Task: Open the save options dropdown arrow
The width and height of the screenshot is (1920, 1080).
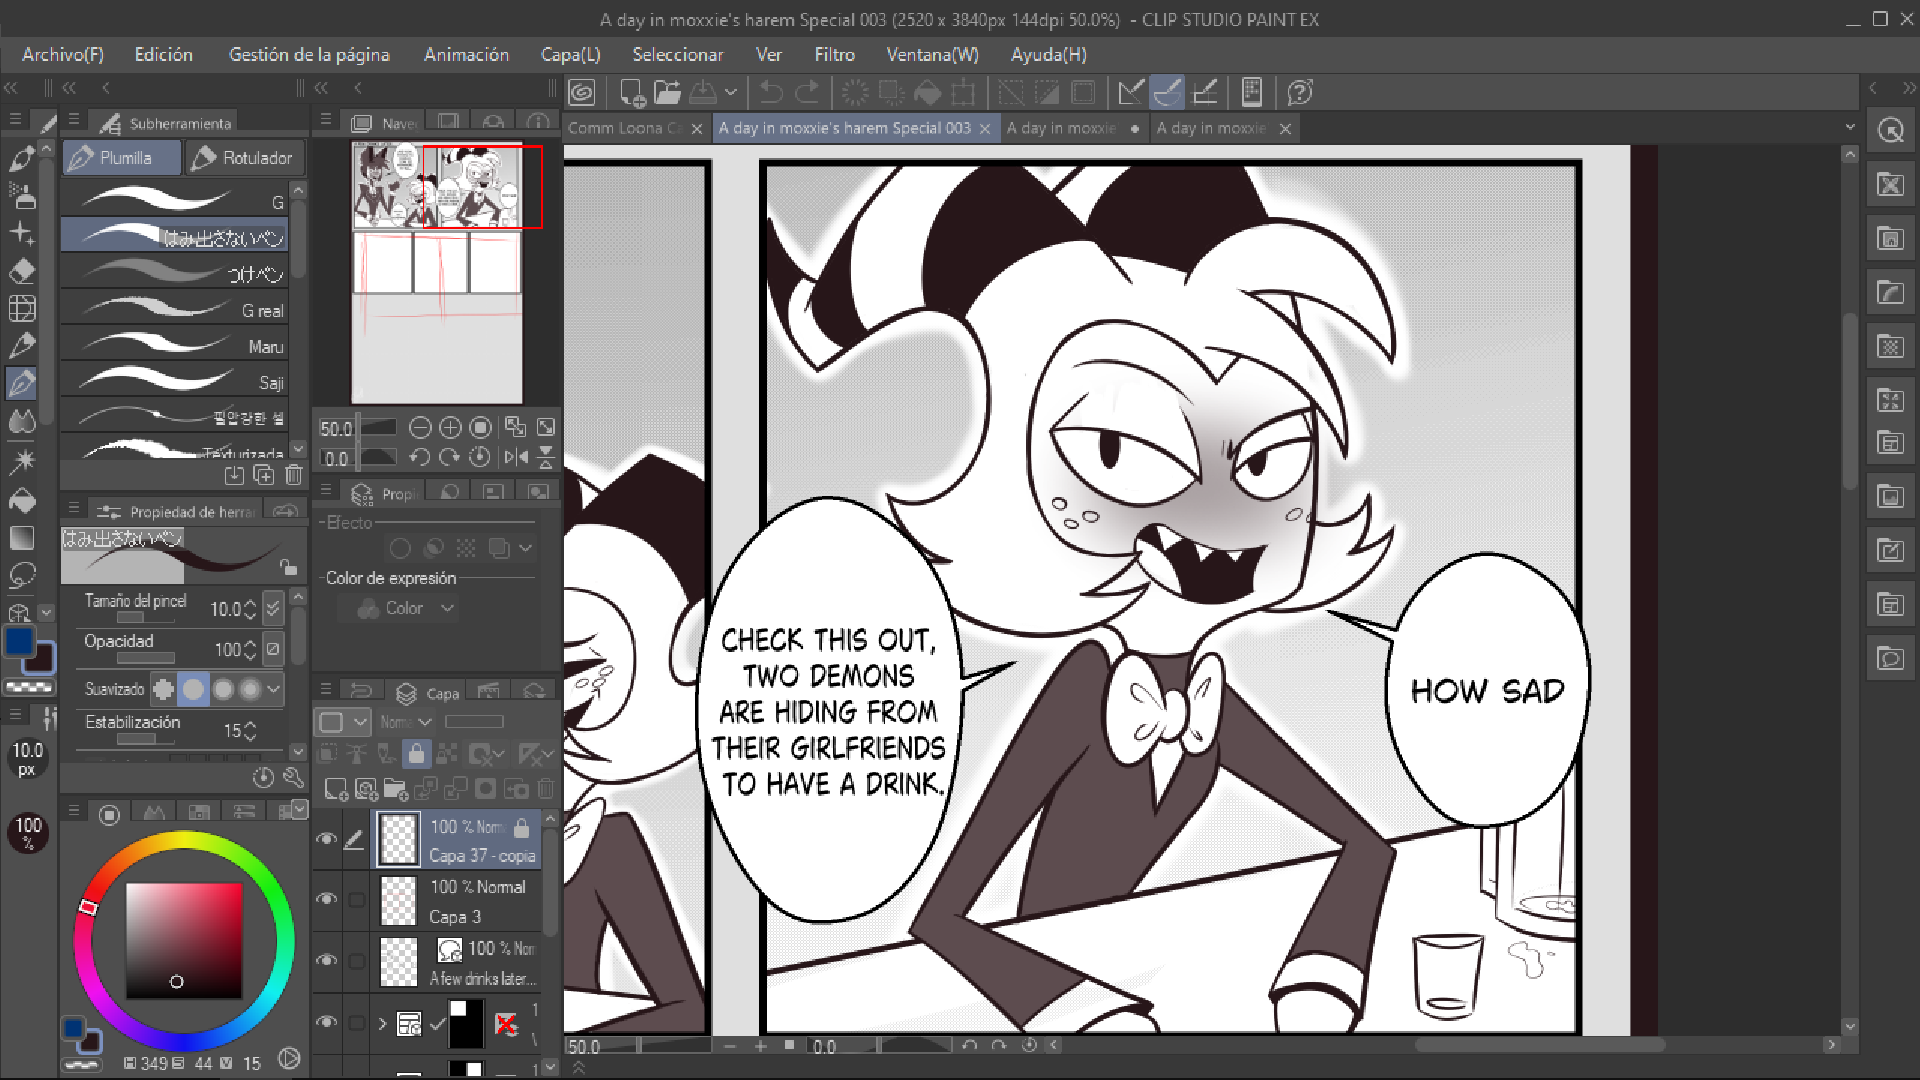Action: pyautogui.click(x=731, y=93)
